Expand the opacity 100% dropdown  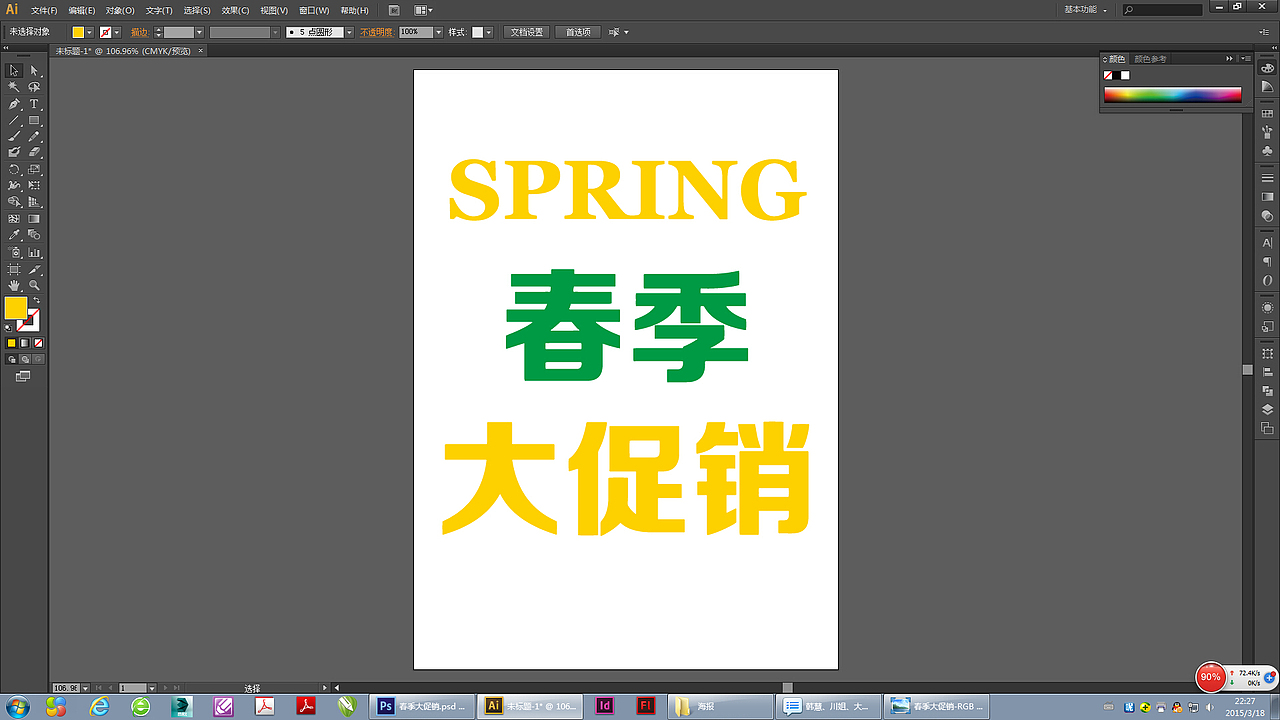(438, 32)
